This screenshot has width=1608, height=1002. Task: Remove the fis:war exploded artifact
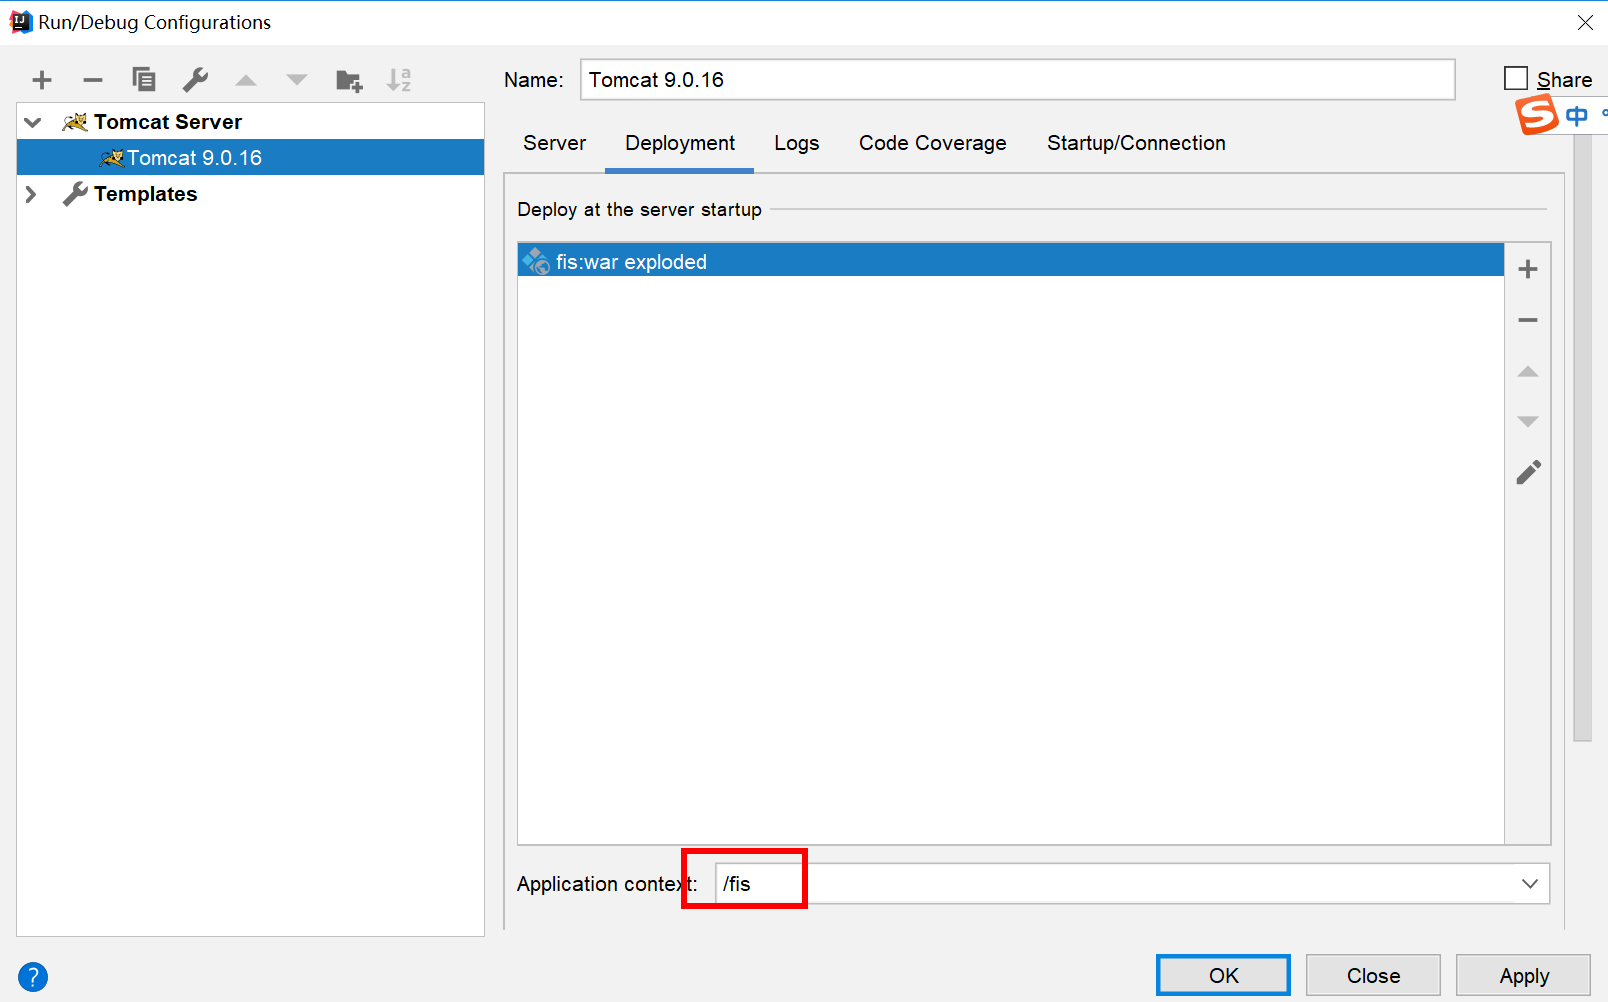tap(1528, 320)
